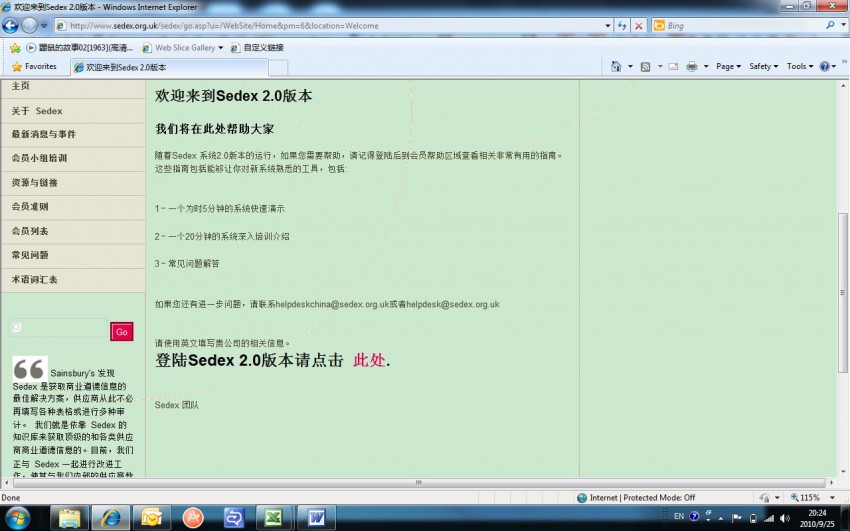Expand command bar overflow chevron
This screenshot has height=531, width=850.
click(x=844, y=61)
